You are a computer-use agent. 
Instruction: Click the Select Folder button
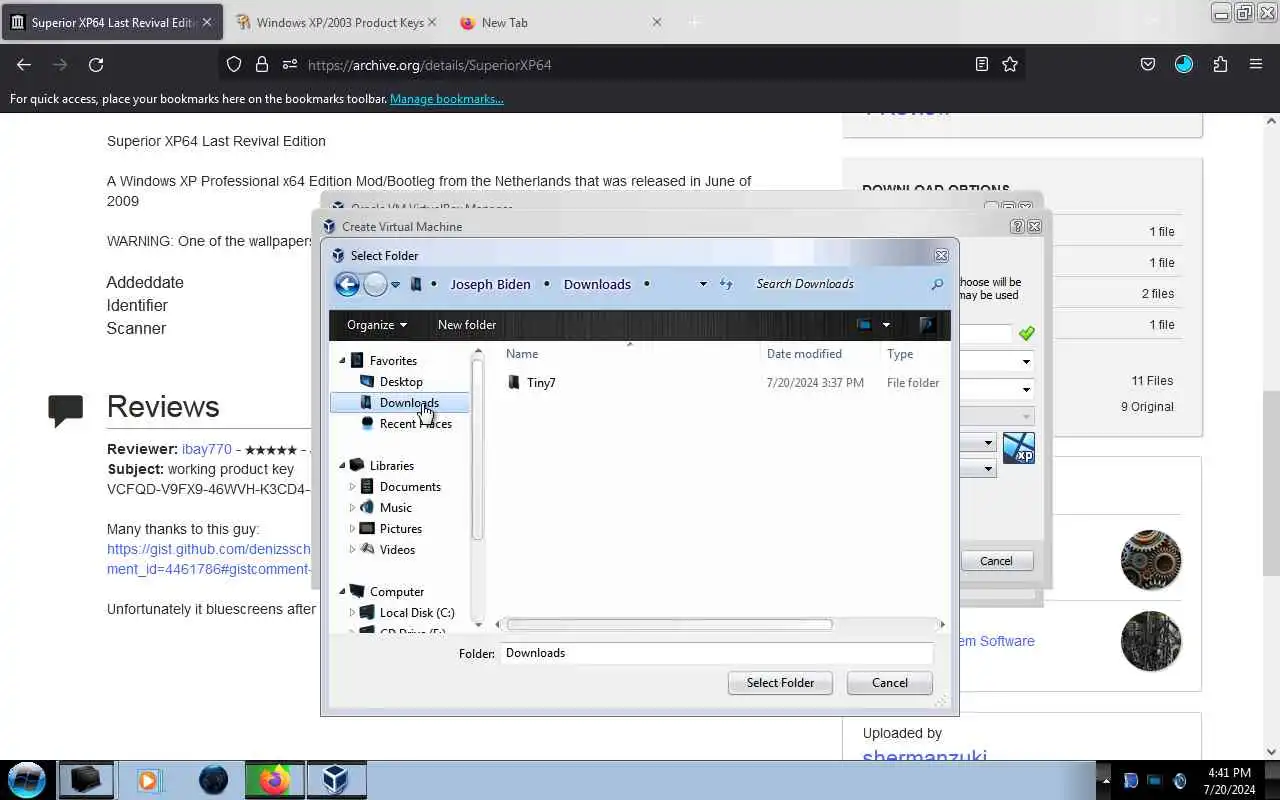tap(780, 683)
